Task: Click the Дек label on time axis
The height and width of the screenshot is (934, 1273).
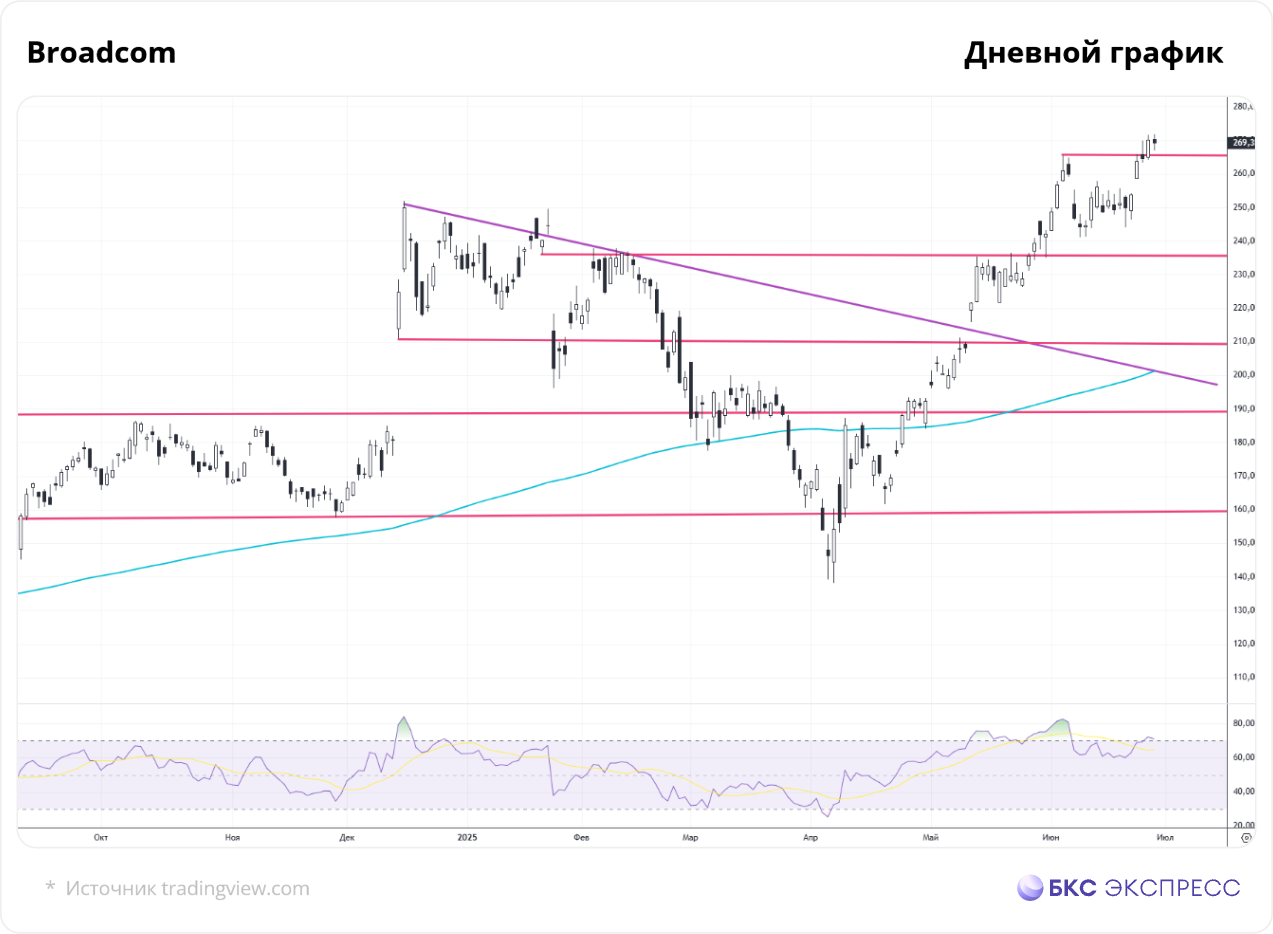Action: (x=347, y=836)
